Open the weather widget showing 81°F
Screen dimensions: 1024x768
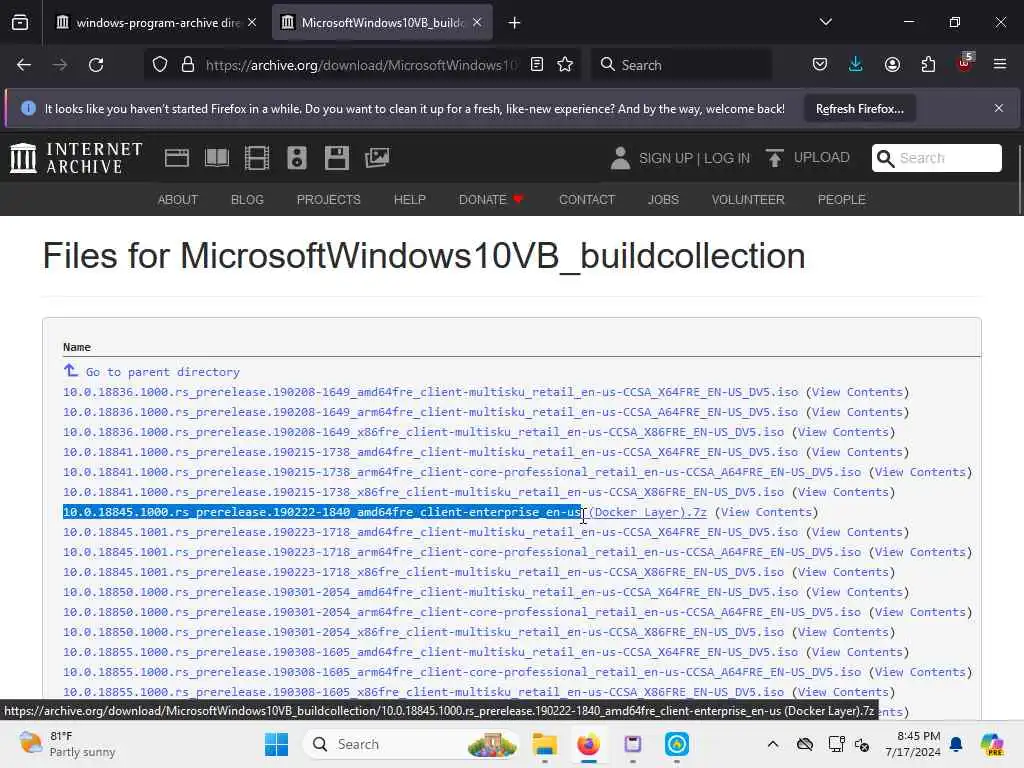click(x=67, y=744)
